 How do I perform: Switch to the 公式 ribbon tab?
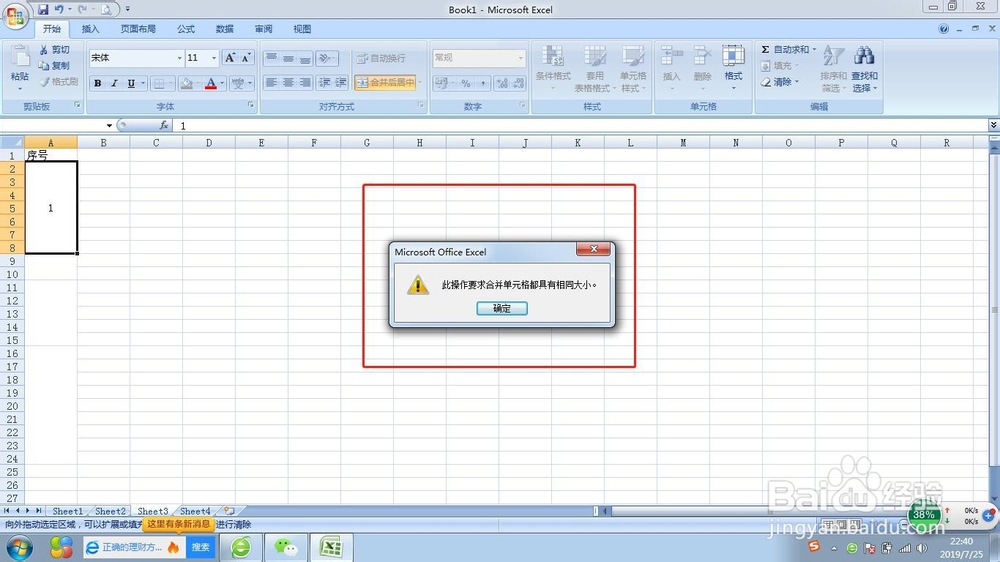[x=186, y=29]
